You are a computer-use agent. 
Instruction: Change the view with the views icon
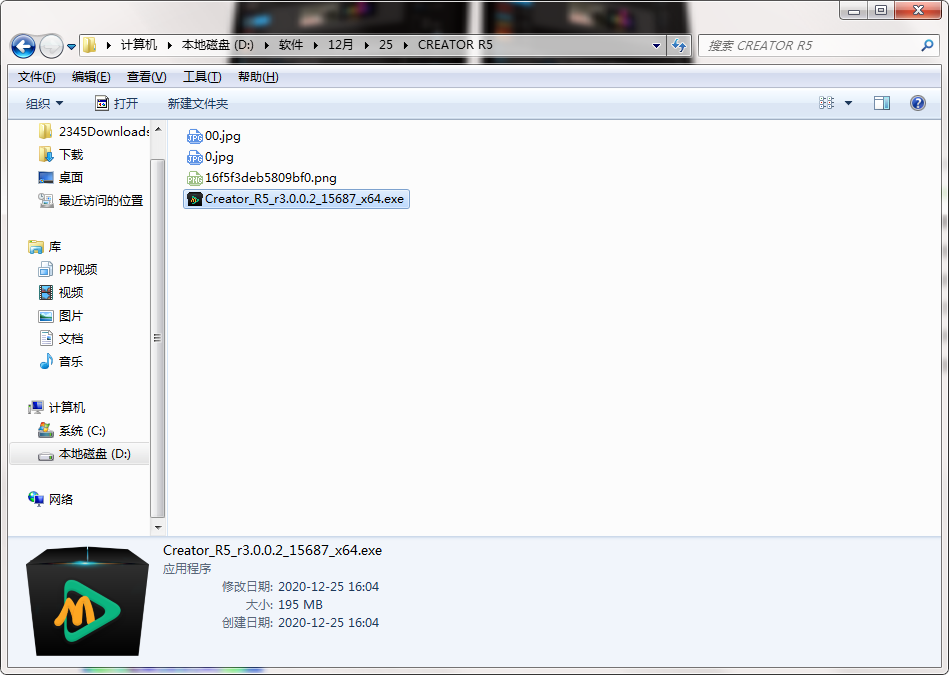point(826,103)
